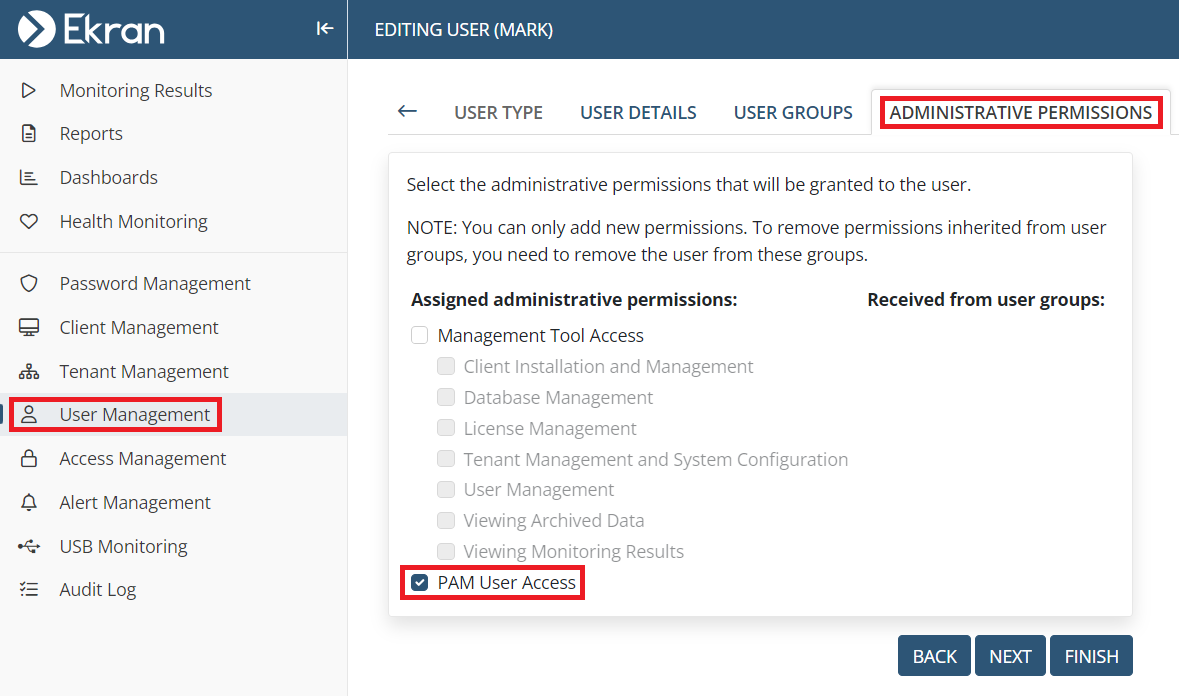Click the Next button
The height and width of the screenshot is (696, 1179).
1010,656
